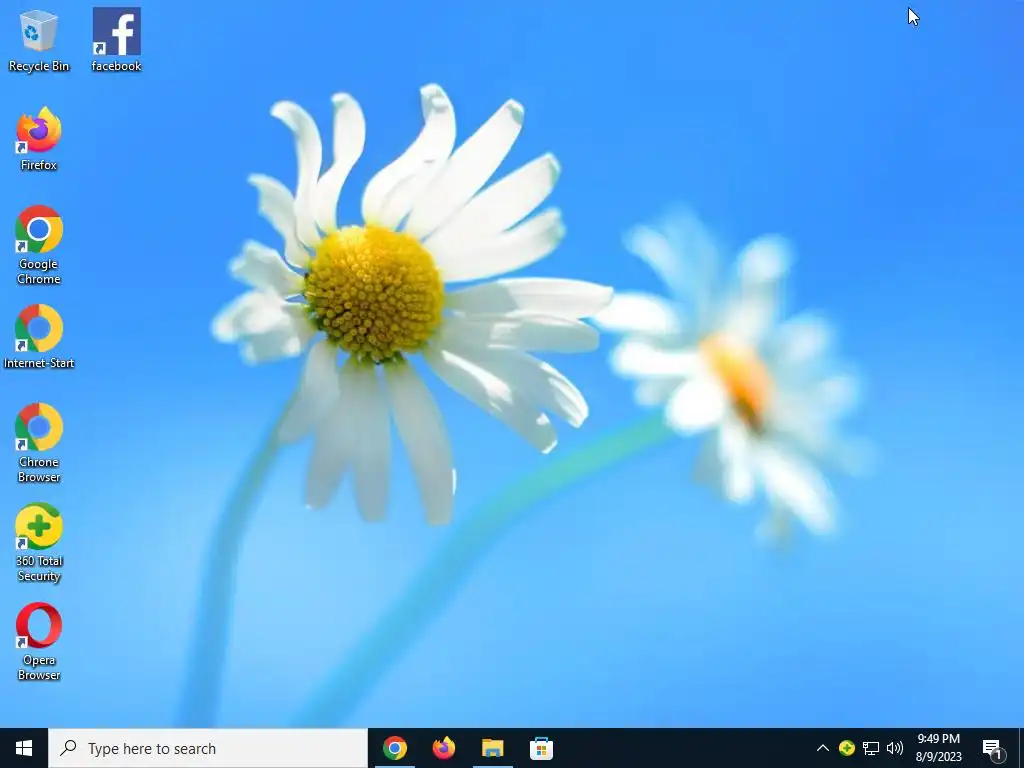The image size is (1024, 768).
Task: Open 360 Total Security tray icon
Action: coord(846,748)
